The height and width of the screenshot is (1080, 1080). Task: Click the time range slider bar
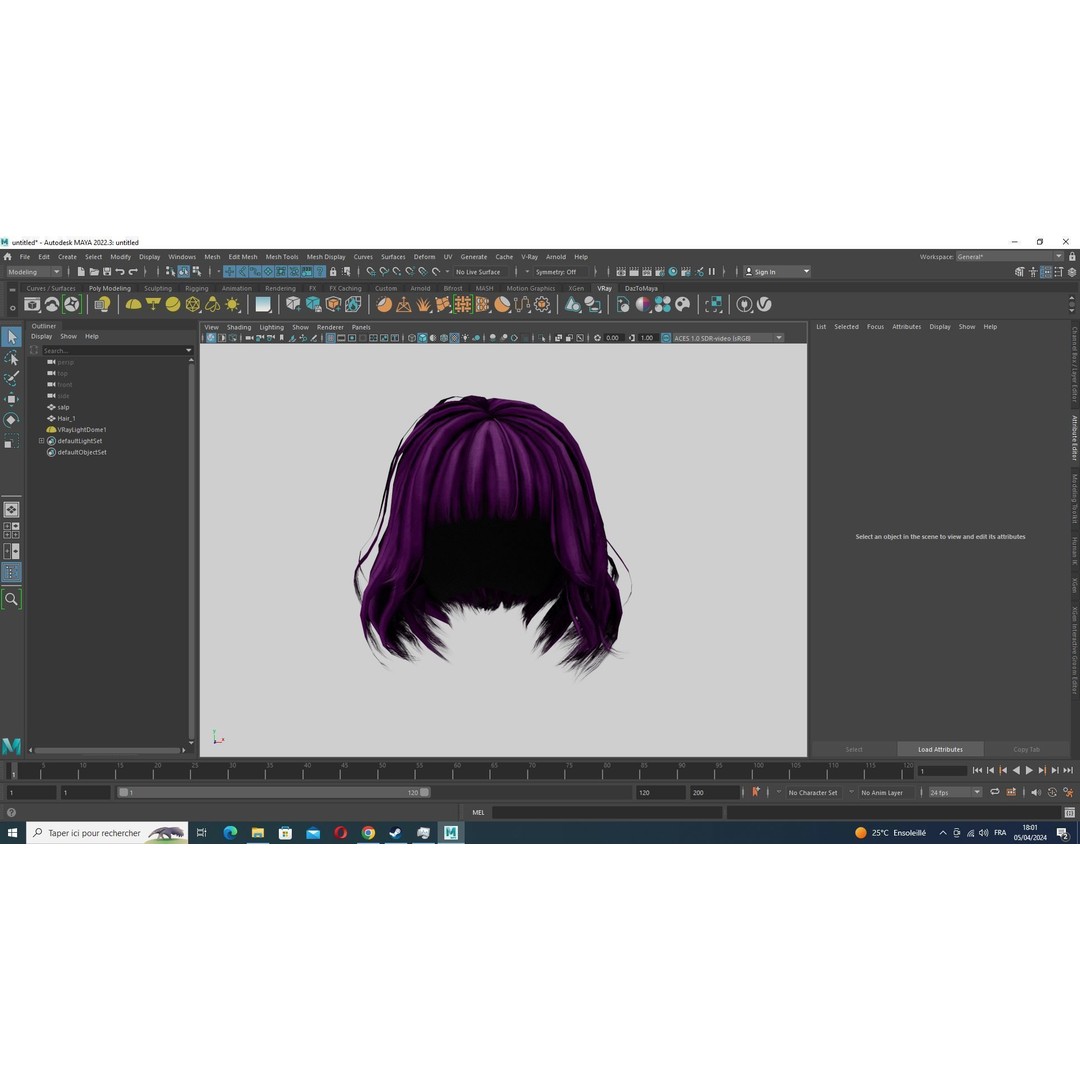click(273, 793)
